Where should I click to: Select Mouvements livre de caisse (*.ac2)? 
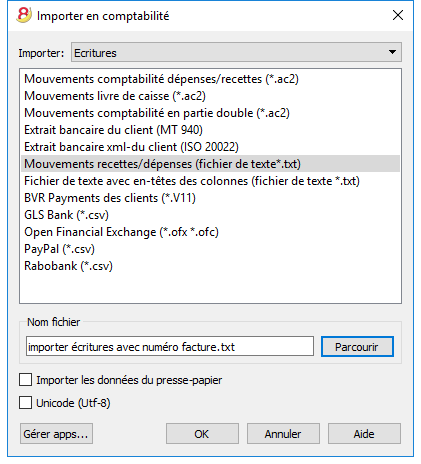115,96
